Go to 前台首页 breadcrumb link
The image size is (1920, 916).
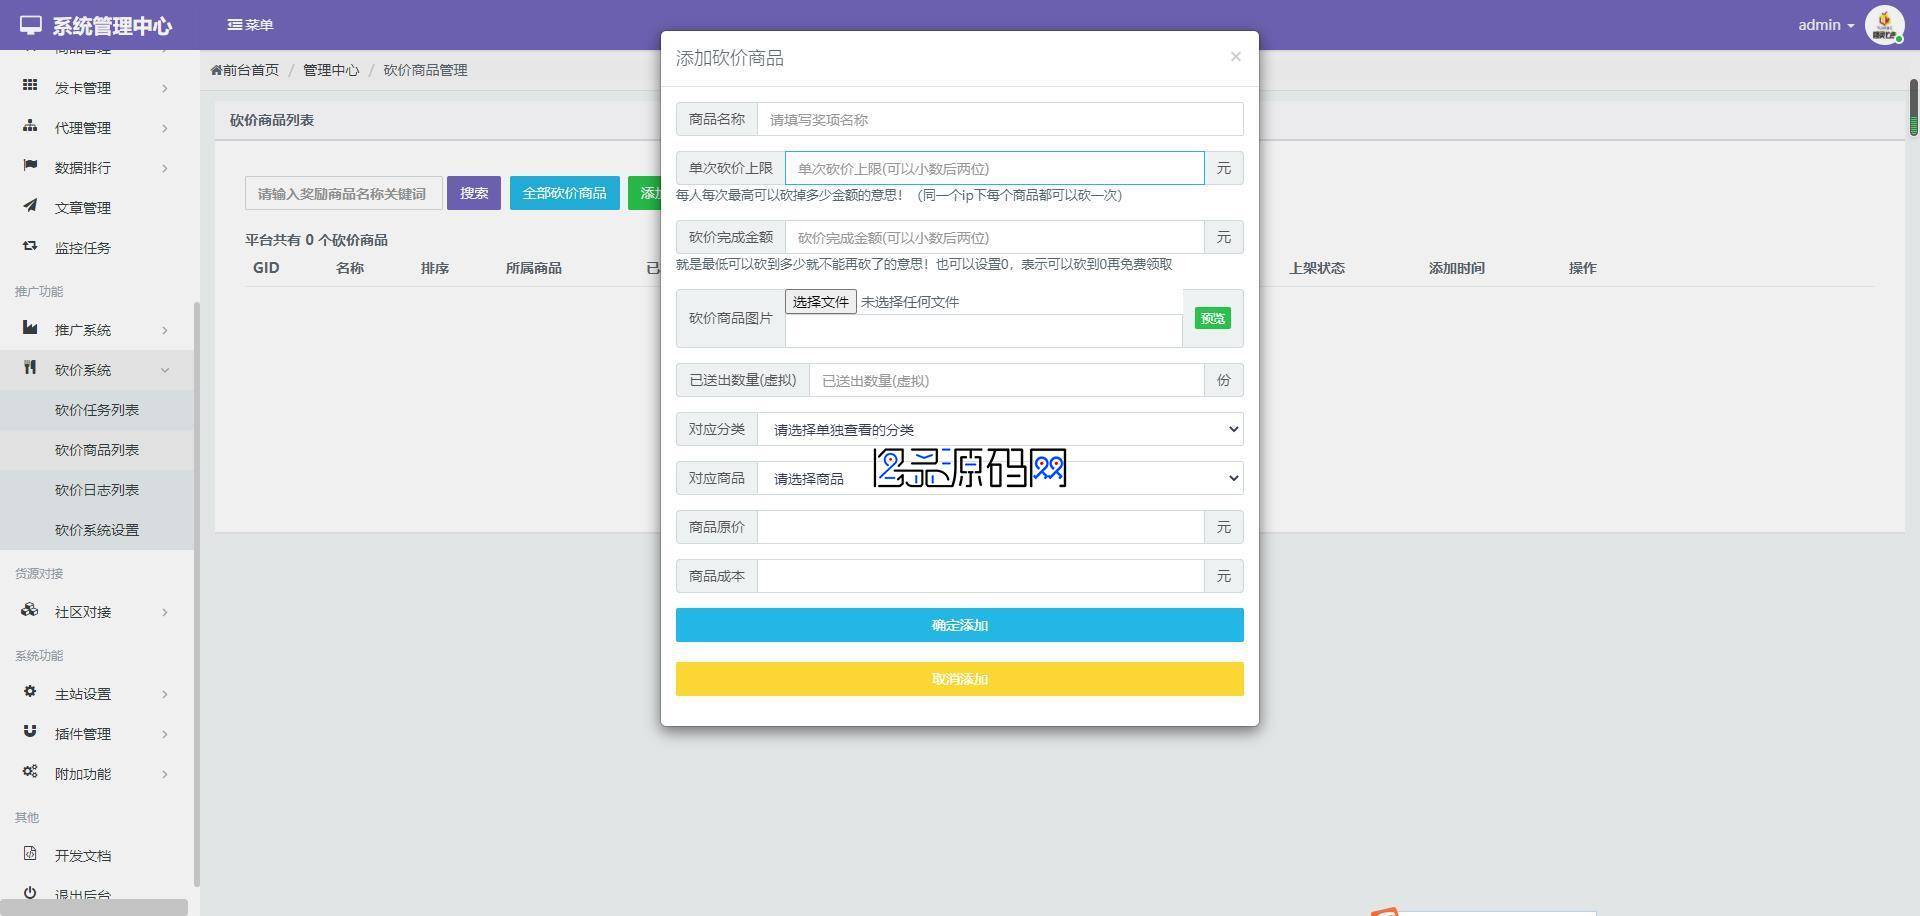245,70
